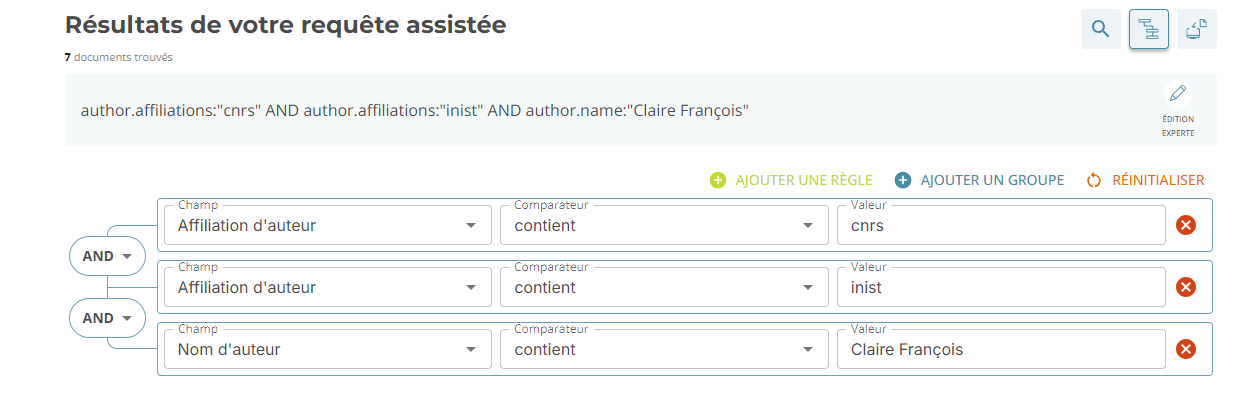Click Ajouter un groupe
1256x410 pixels.
(x=978, y=180)
